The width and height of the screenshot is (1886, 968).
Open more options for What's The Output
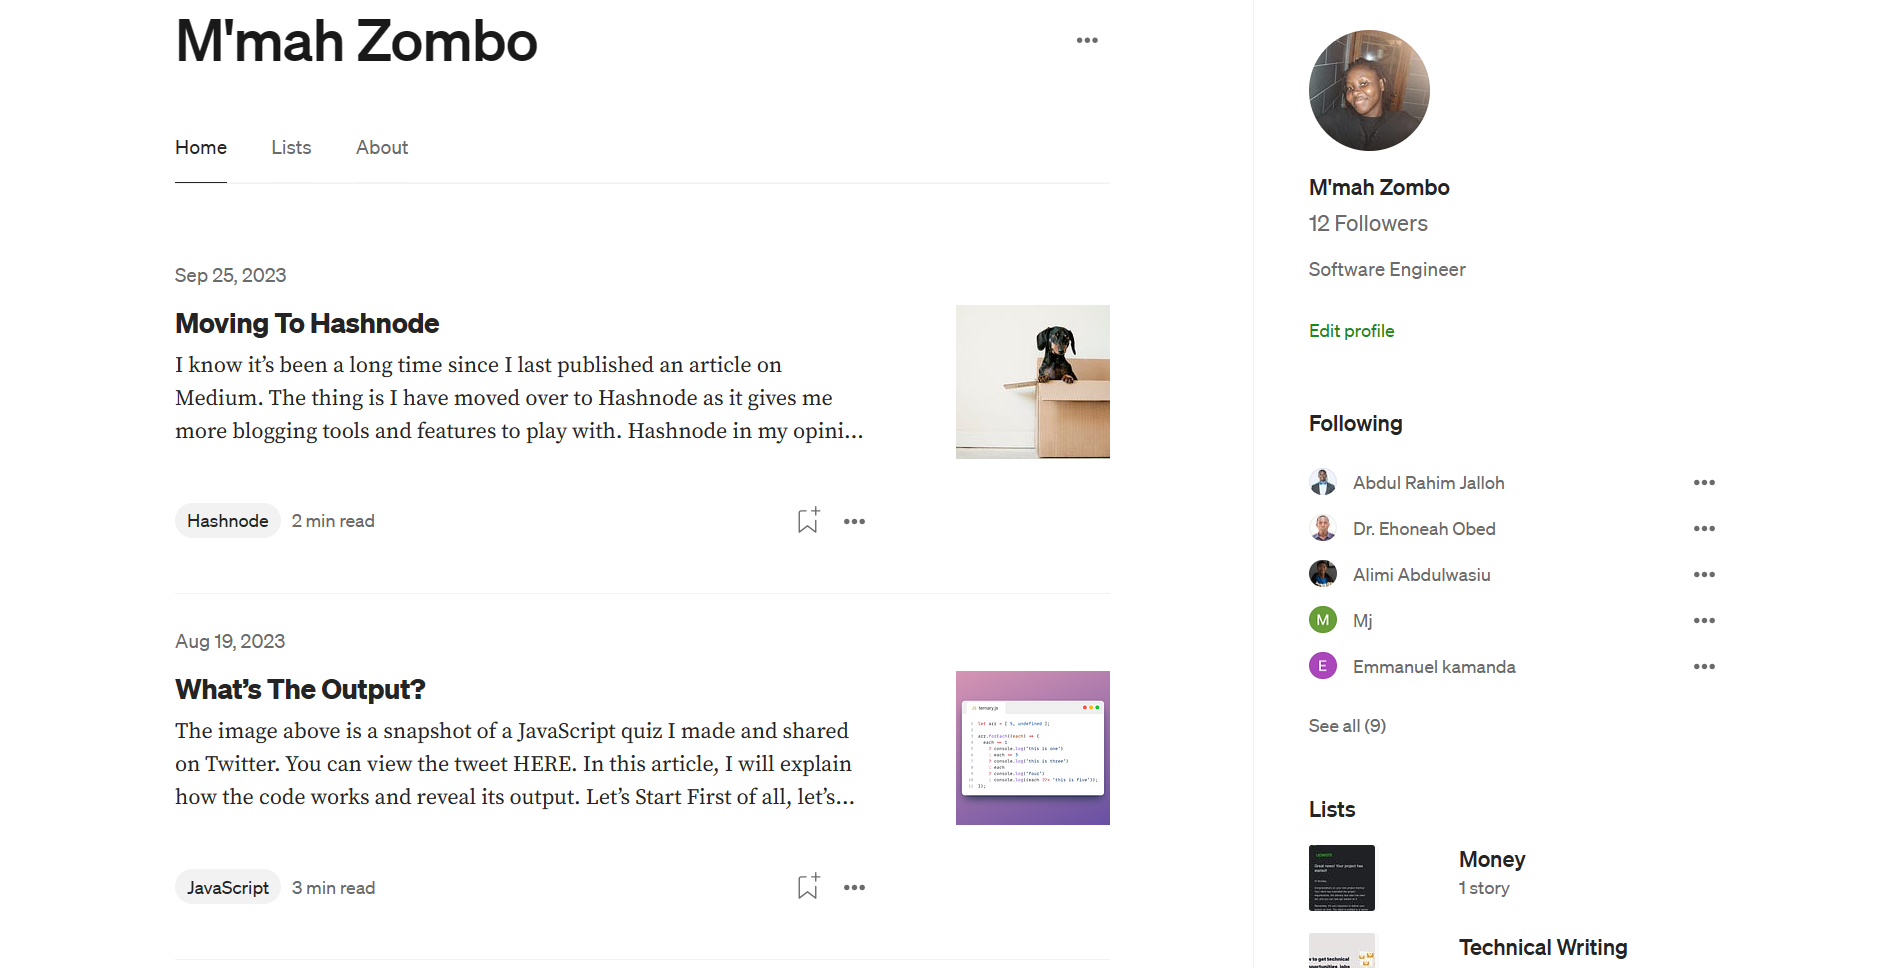(854, 887)
